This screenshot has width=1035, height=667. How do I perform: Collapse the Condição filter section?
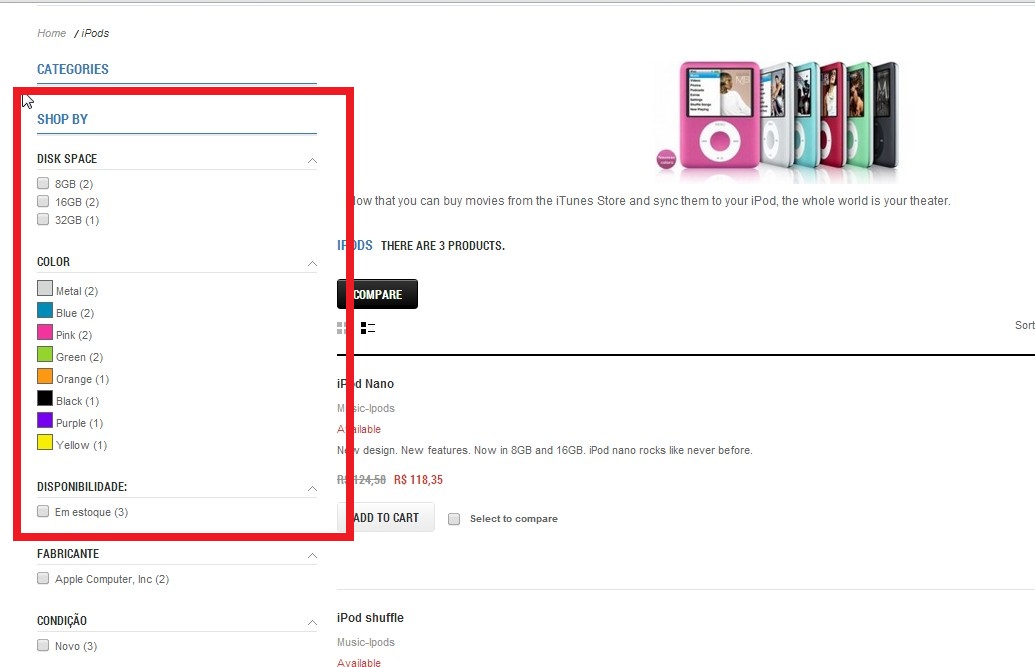312,623
